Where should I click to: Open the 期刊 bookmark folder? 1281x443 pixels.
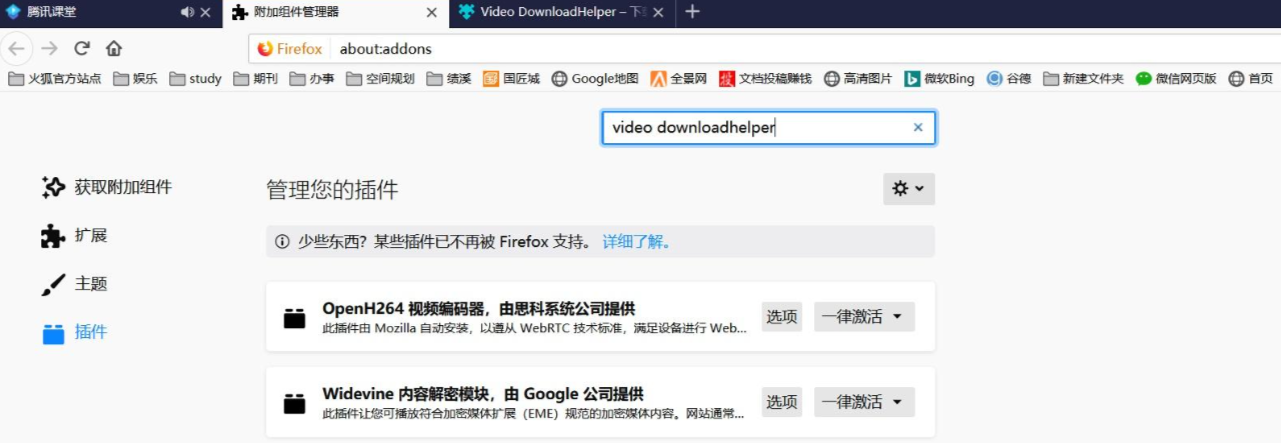tap(256, 79)
